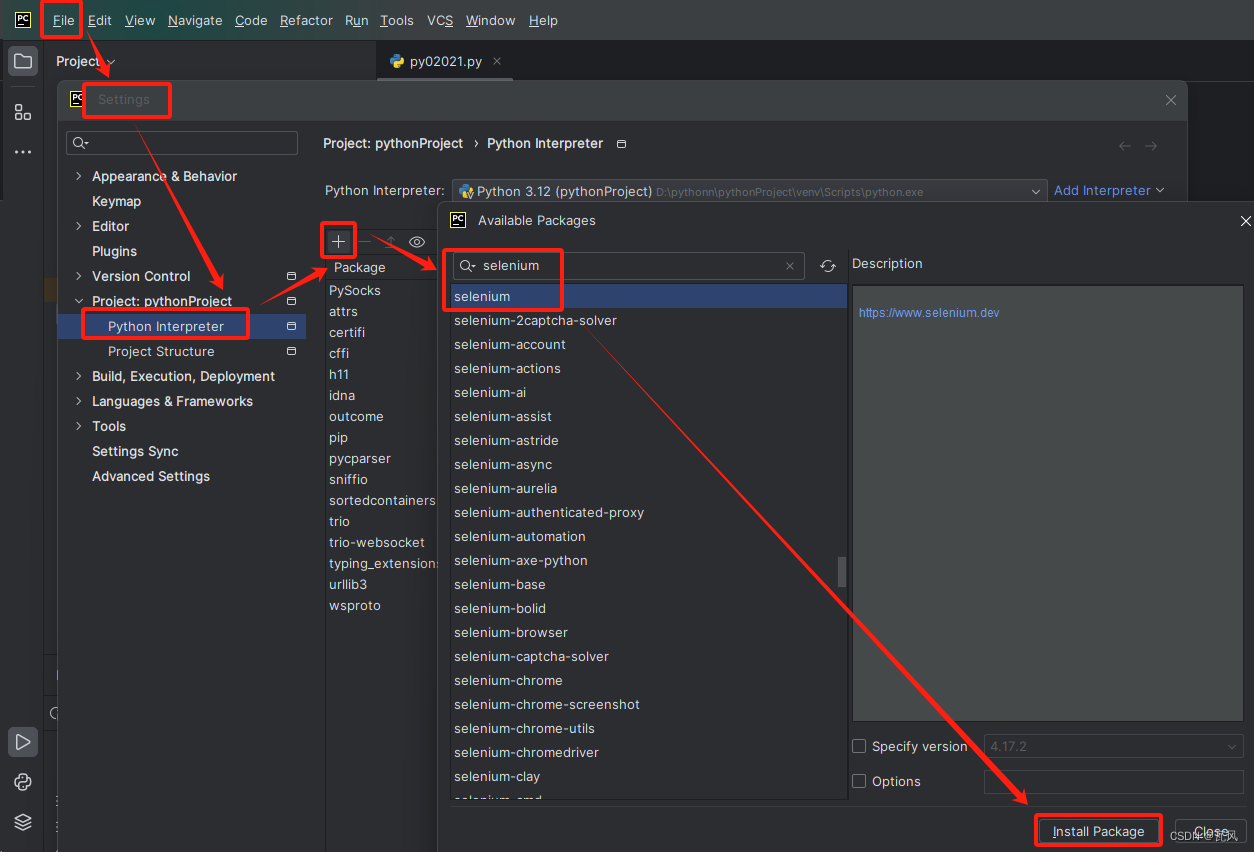
Task: Select Advanced Settings in settings tree
Action: point(151,476)
